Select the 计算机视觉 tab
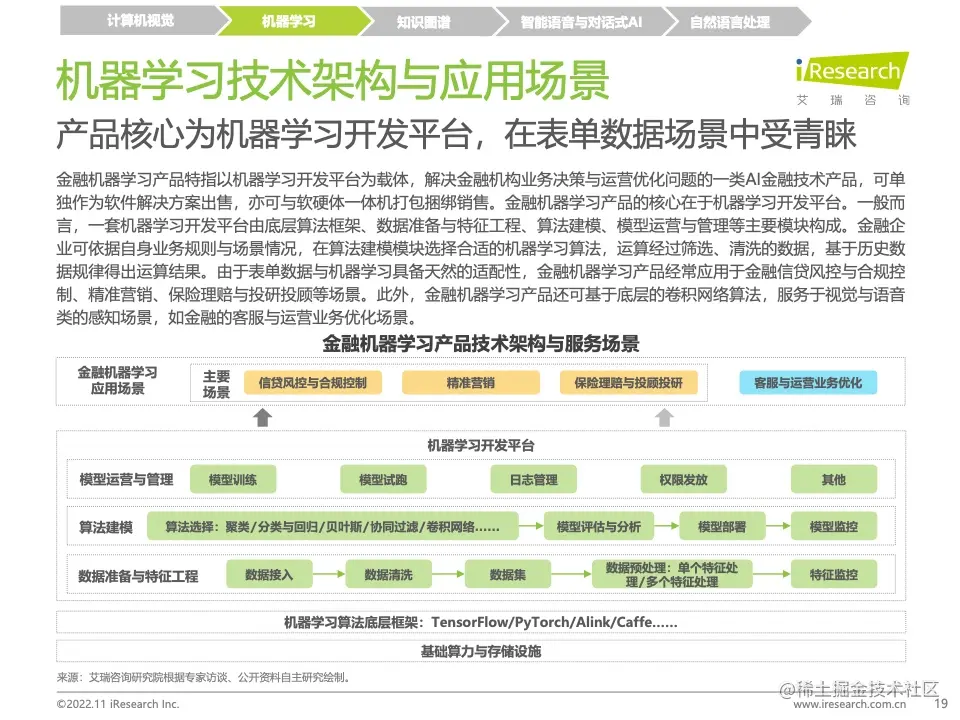960x720 pixels. click(140, 21)
